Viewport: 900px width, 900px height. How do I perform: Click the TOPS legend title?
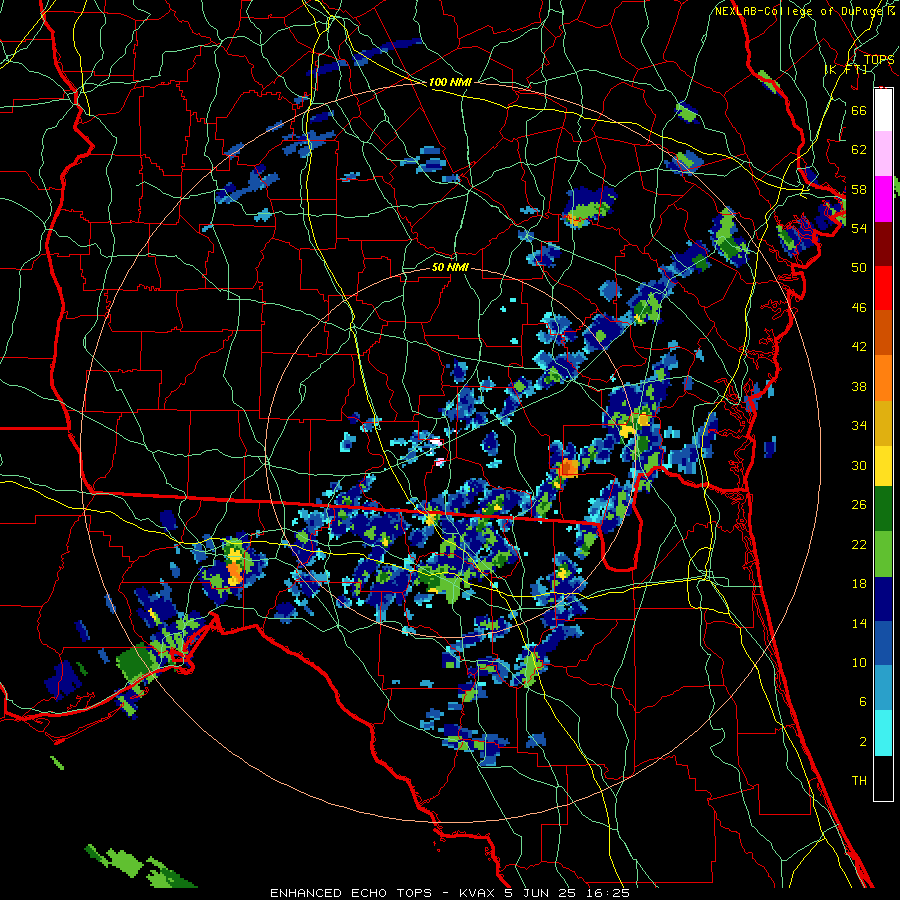(879, 59)
